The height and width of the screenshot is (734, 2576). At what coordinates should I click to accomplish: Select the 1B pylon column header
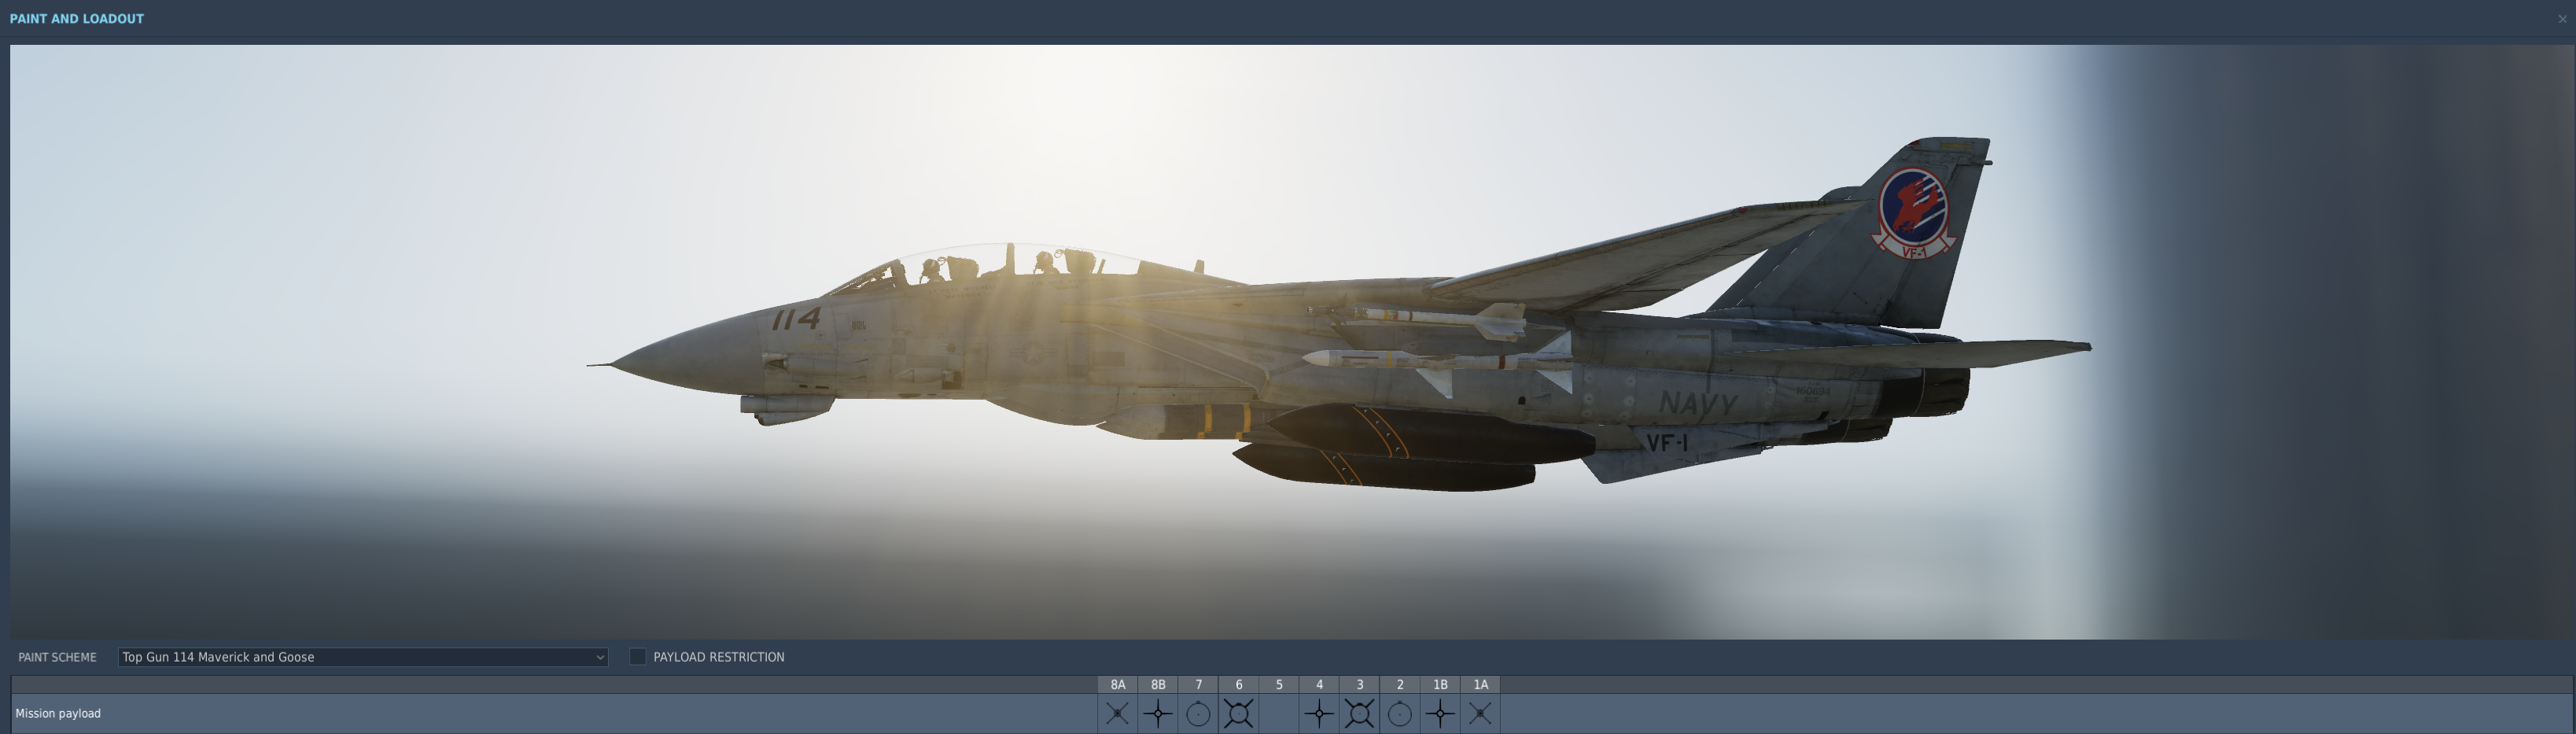[1440, 685]
